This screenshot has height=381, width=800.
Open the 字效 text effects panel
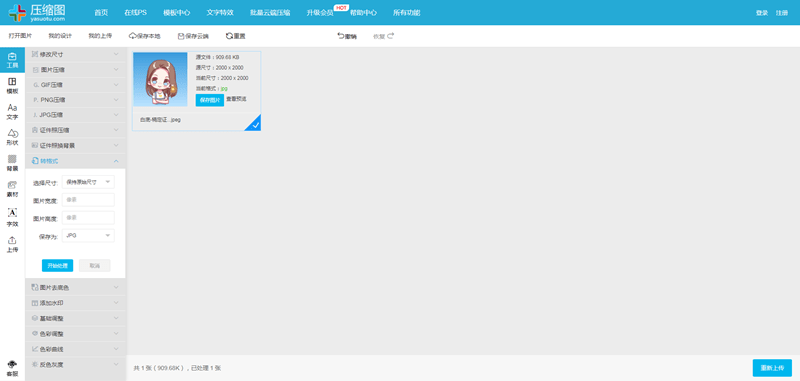pyautogui.click(x=12, y=217)
